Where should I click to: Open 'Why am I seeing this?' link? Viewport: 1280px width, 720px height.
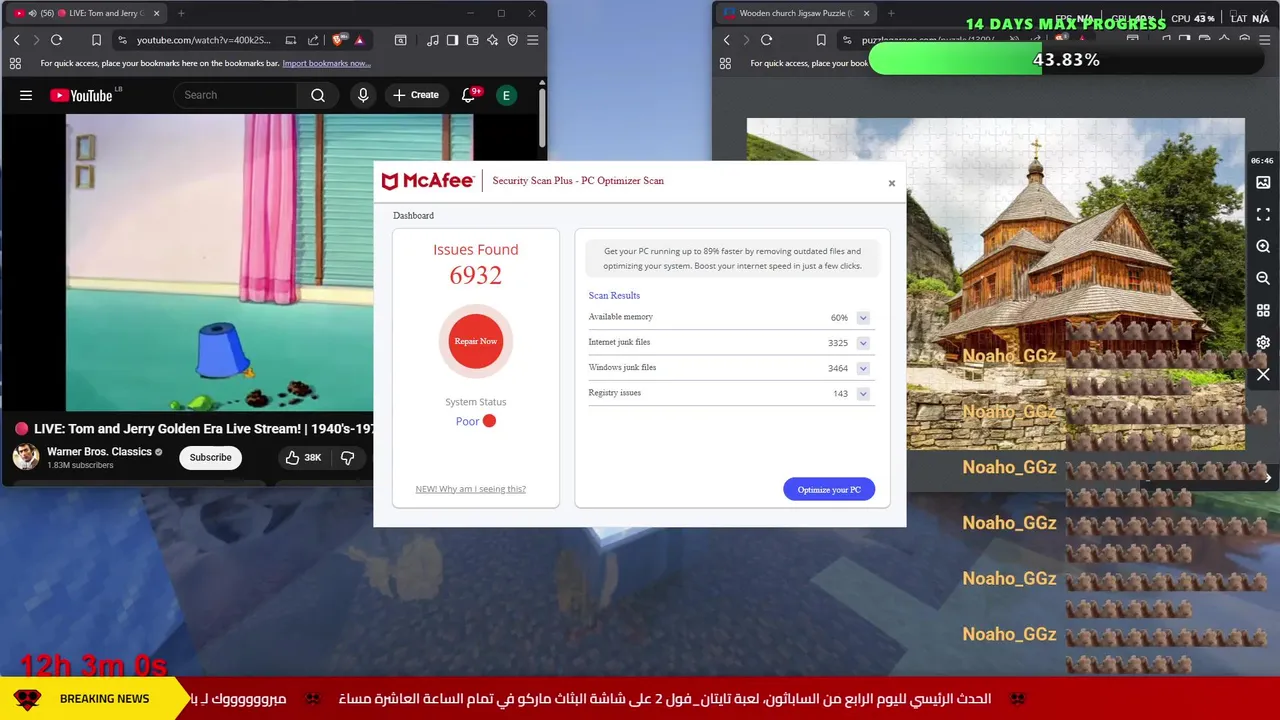click(471, 489)
